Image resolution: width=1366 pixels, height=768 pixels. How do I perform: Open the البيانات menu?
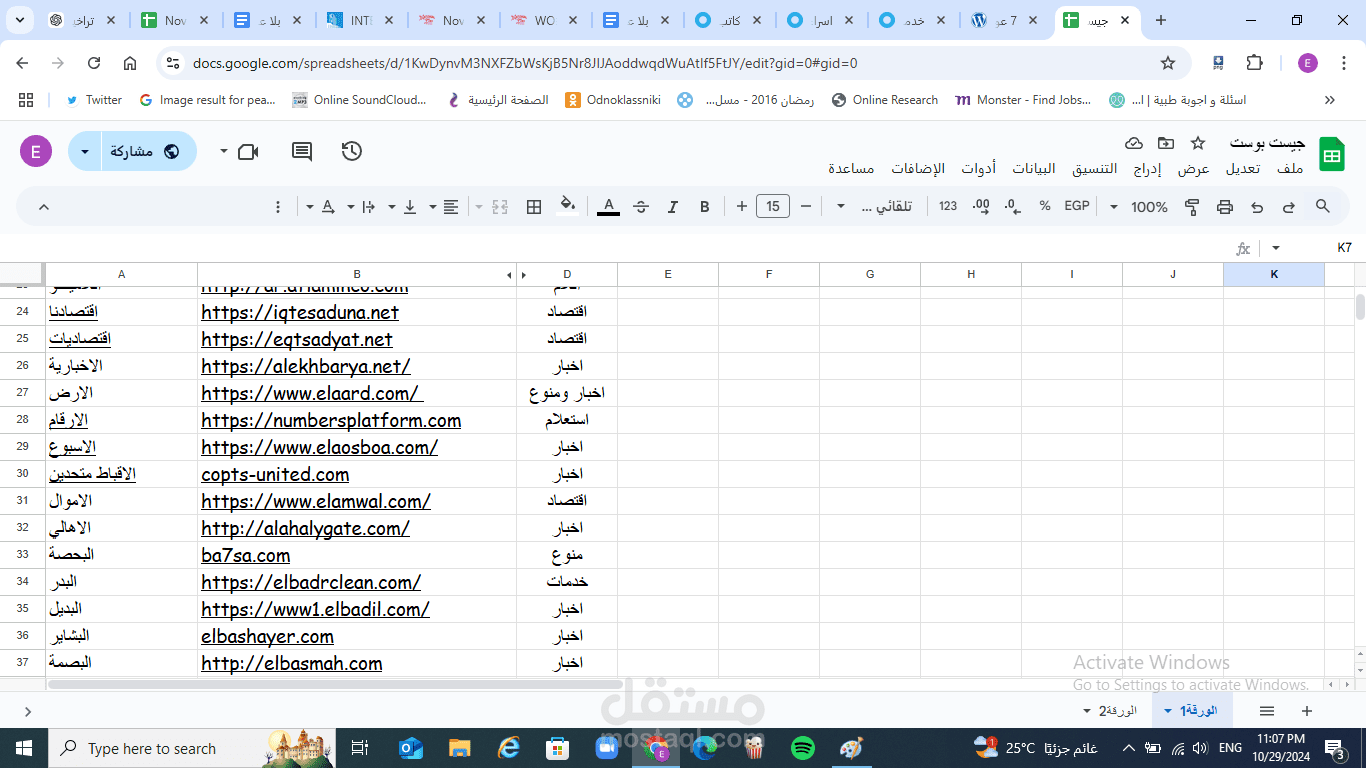point(1033,169)
